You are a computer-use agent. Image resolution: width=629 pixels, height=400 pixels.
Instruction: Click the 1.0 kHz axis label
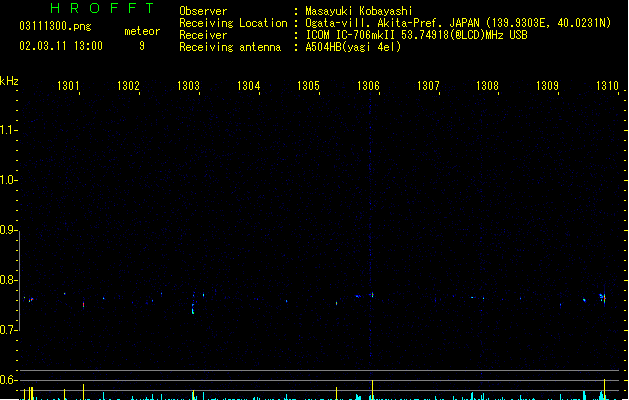(8, 180)
